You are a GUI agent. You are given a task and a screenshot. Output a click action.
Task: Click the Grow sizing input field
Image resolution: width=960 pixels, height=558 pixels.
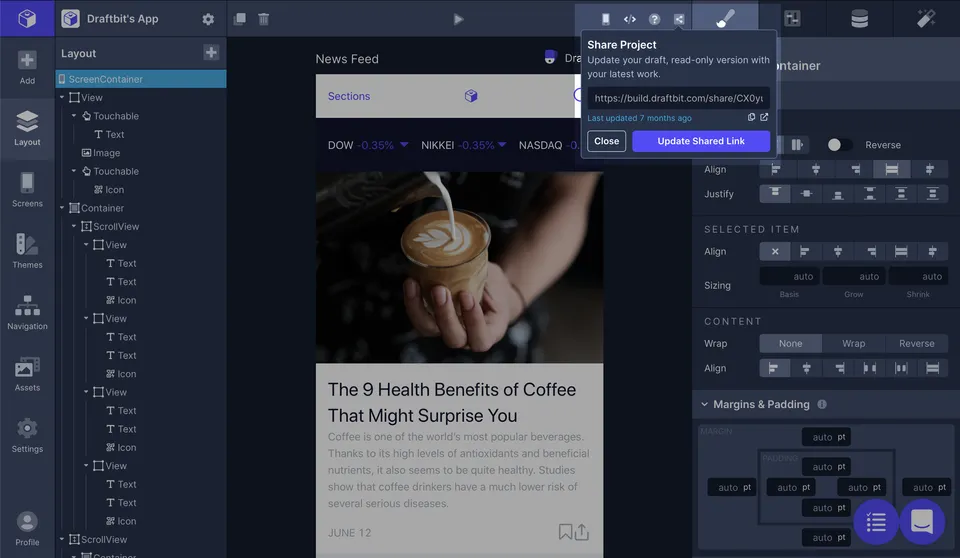(x=854, y=276)
